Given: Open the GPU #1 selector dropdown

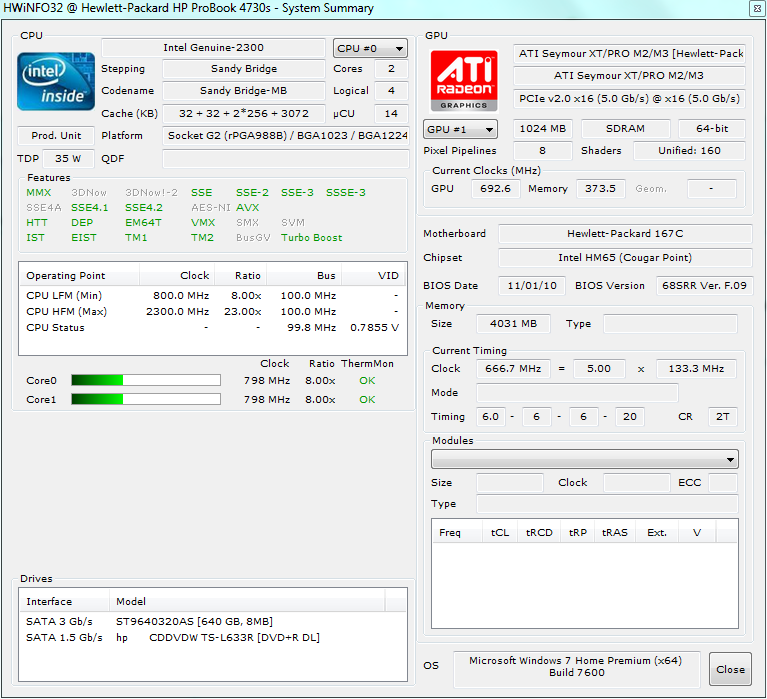Looking at the screenshot, I should (460, 129).
